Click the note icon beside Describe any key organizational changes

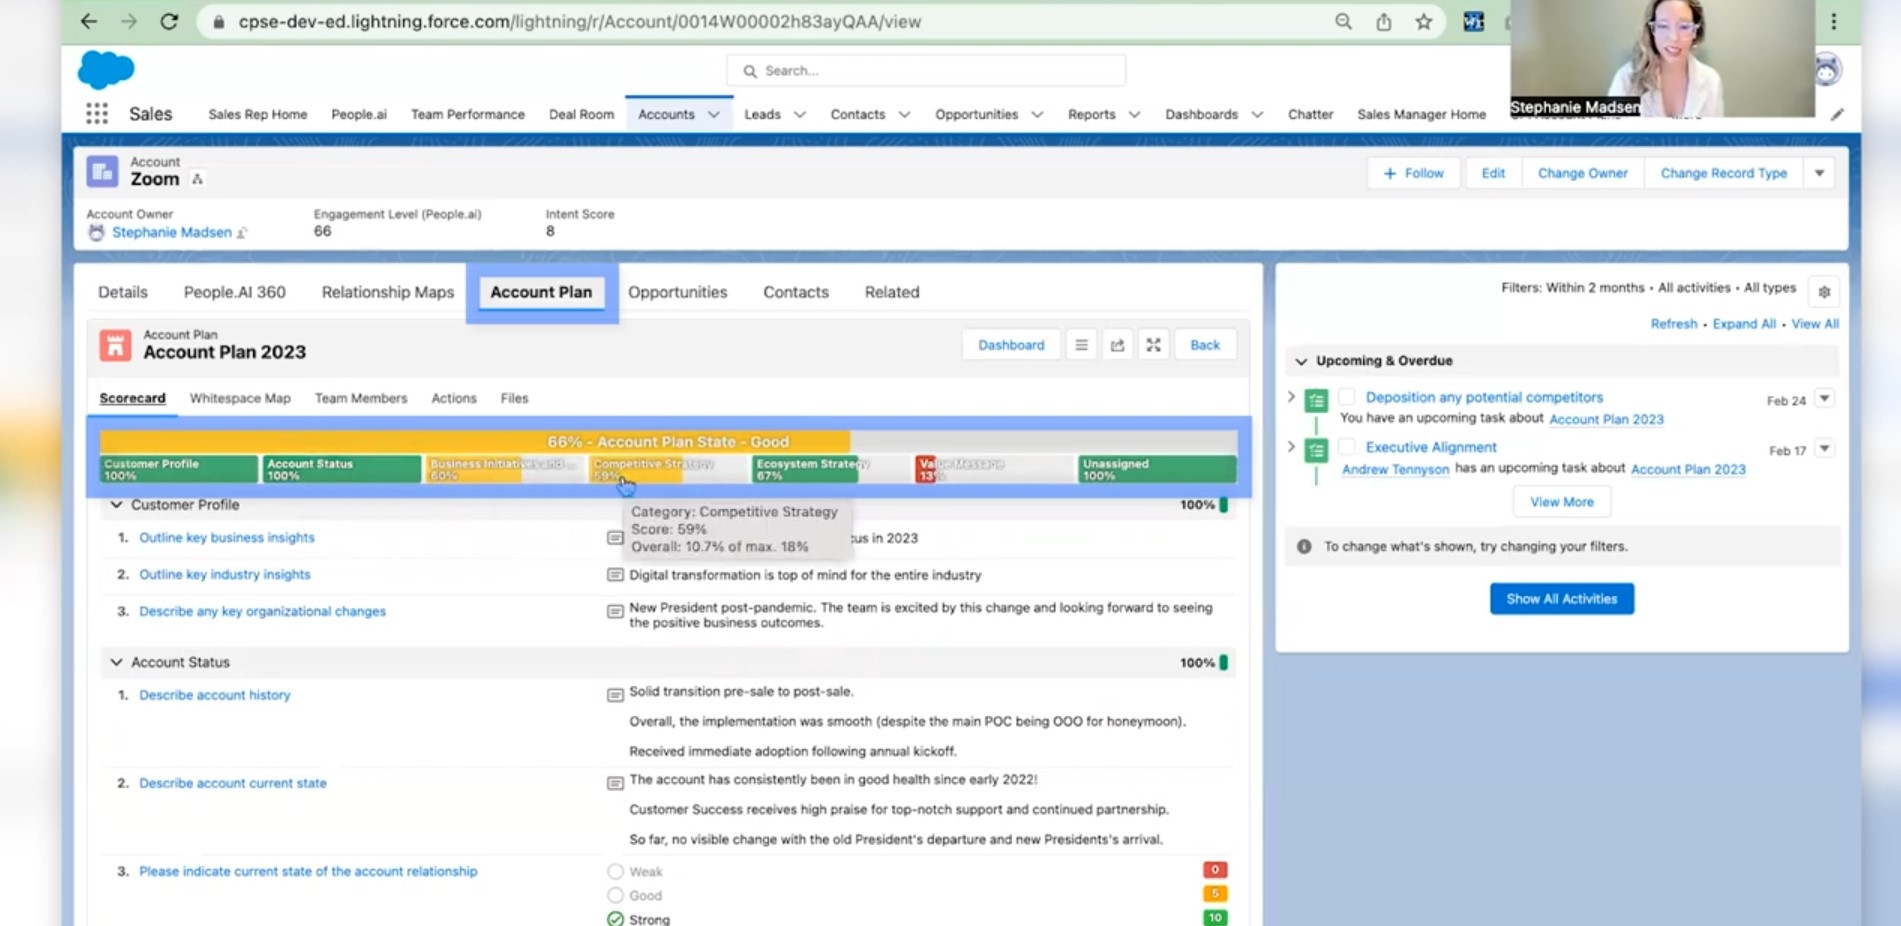coord(615,611)
